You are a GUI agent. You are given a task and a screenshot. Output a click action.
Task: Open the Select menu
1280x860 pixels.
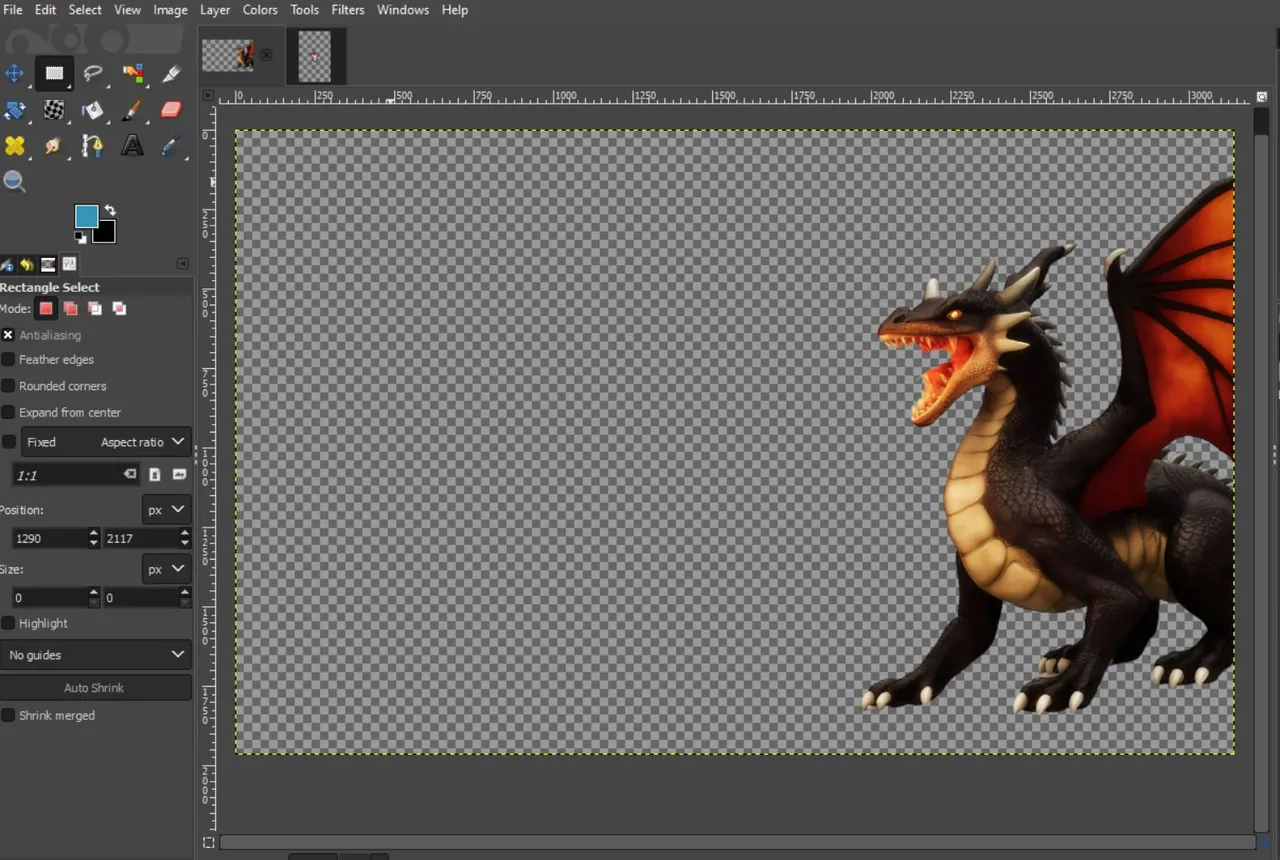point(85,10)
